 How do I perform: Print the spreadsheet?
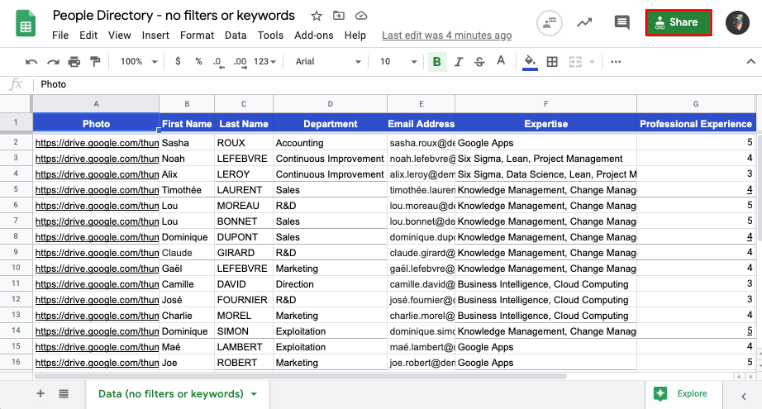[74, 62]
